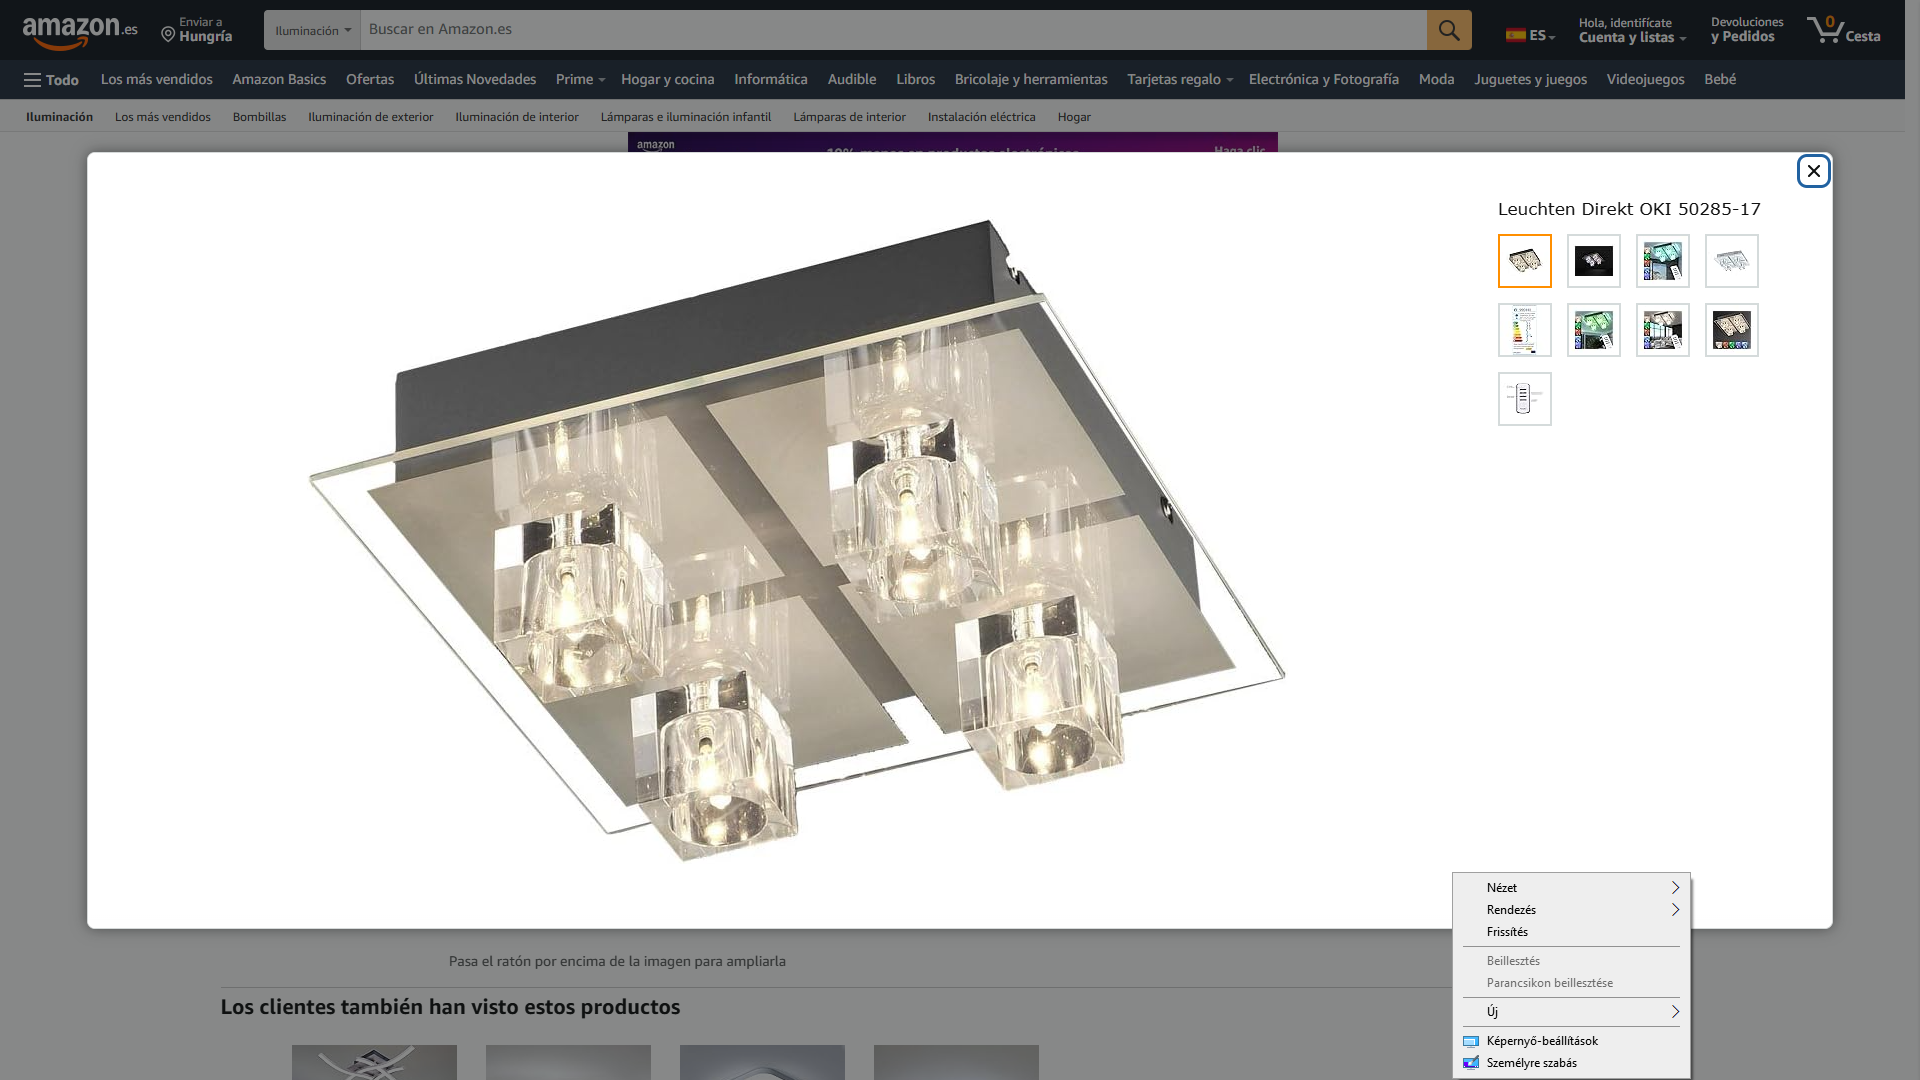Click the Enviar a Hungría location
Image resolution: width=1920 pixels, height=1080 pixels.
197,30
